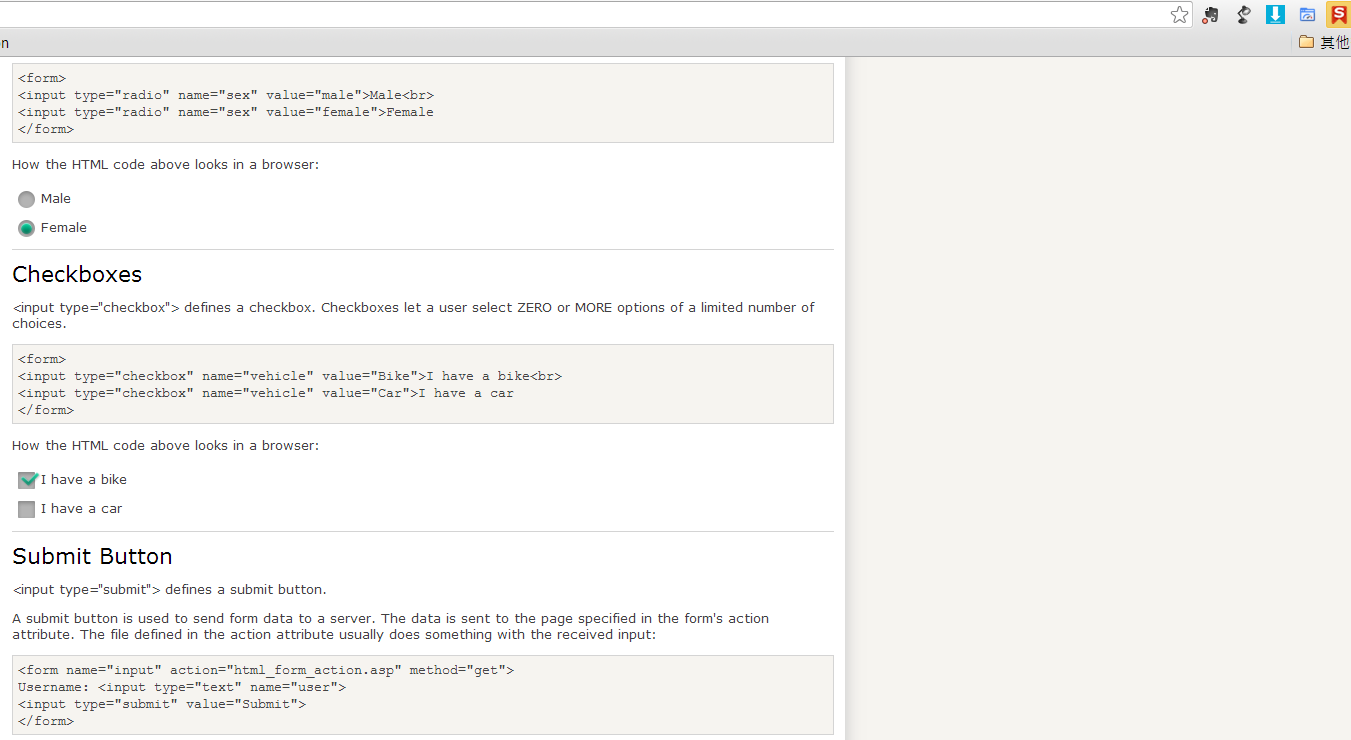This screenshot has width=1351, height=740.
Task: Uncheck the "I have a bike" checkbox
Action: pyautogui.click(x=27, y=480)
